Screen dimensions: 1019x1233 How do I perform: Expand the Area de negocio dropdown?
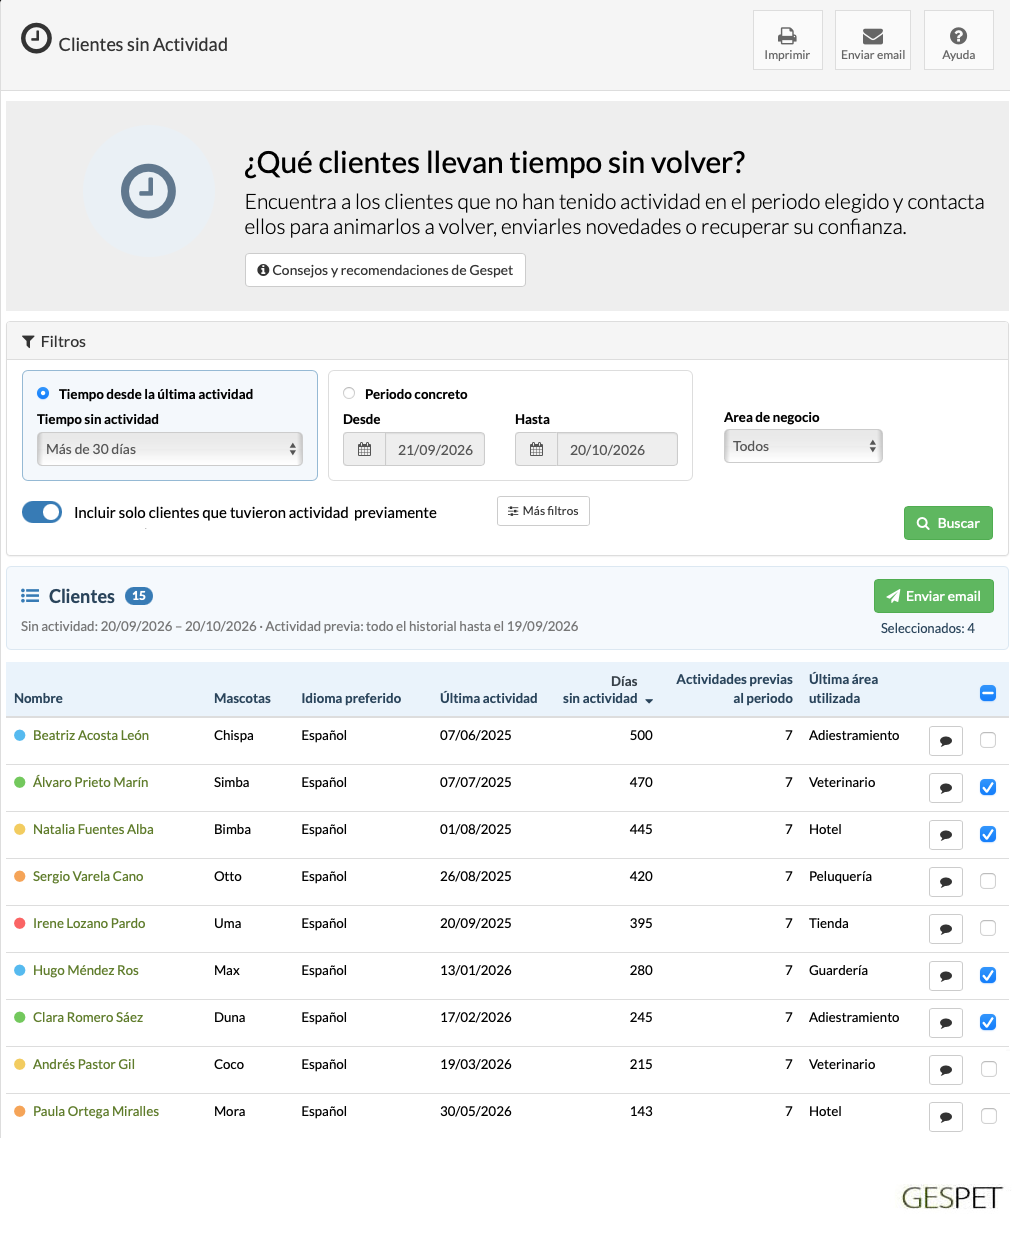pyautogui.click(x=803, y=446)
